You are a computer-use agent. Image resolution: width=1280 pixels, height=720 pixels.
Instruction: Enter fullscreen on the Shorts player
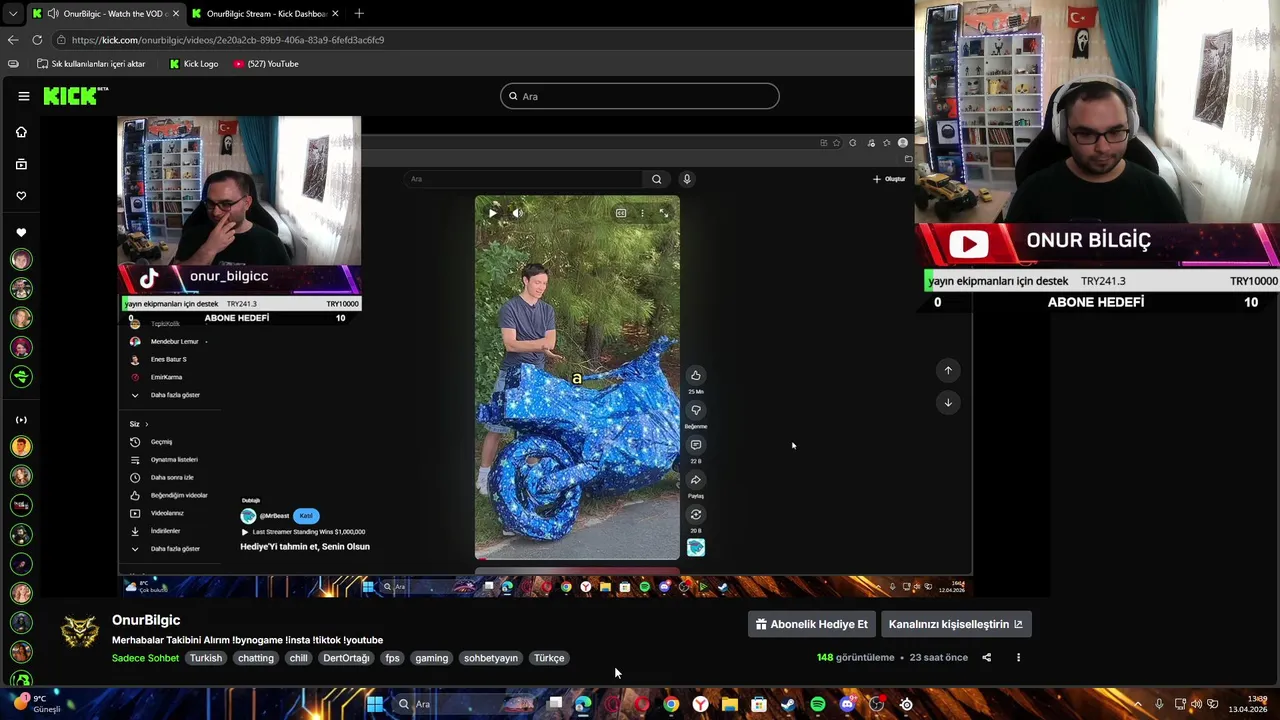664,213
